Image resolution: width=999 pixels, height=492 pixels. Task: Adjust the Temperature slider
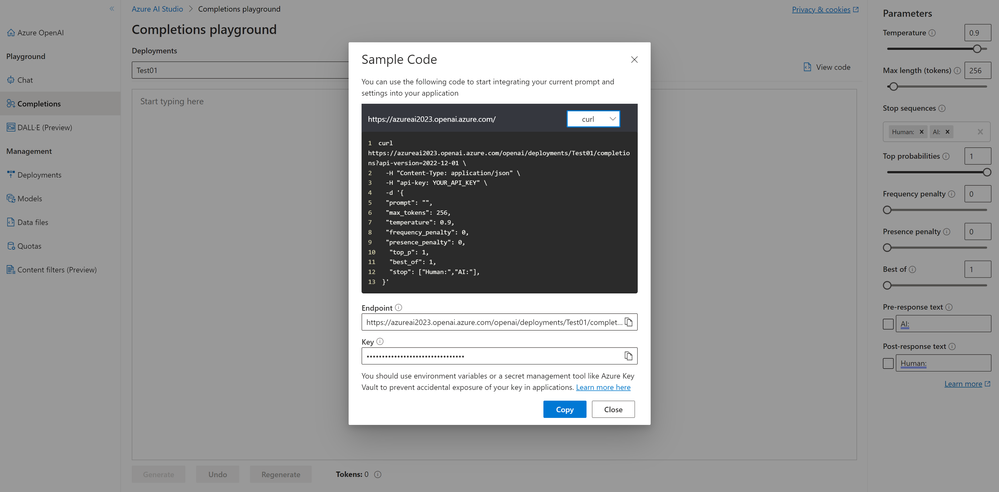pyautogui.click(x=977, y=48)
